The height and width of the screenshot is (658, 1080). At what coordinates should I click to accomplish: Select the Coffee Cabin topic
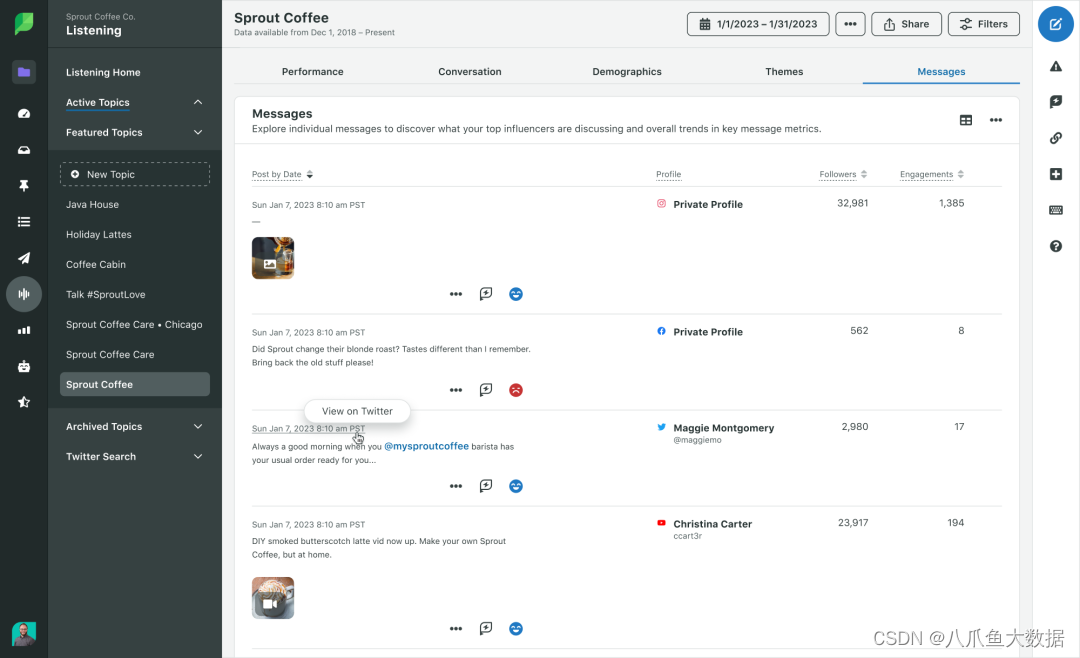(96, 265)
